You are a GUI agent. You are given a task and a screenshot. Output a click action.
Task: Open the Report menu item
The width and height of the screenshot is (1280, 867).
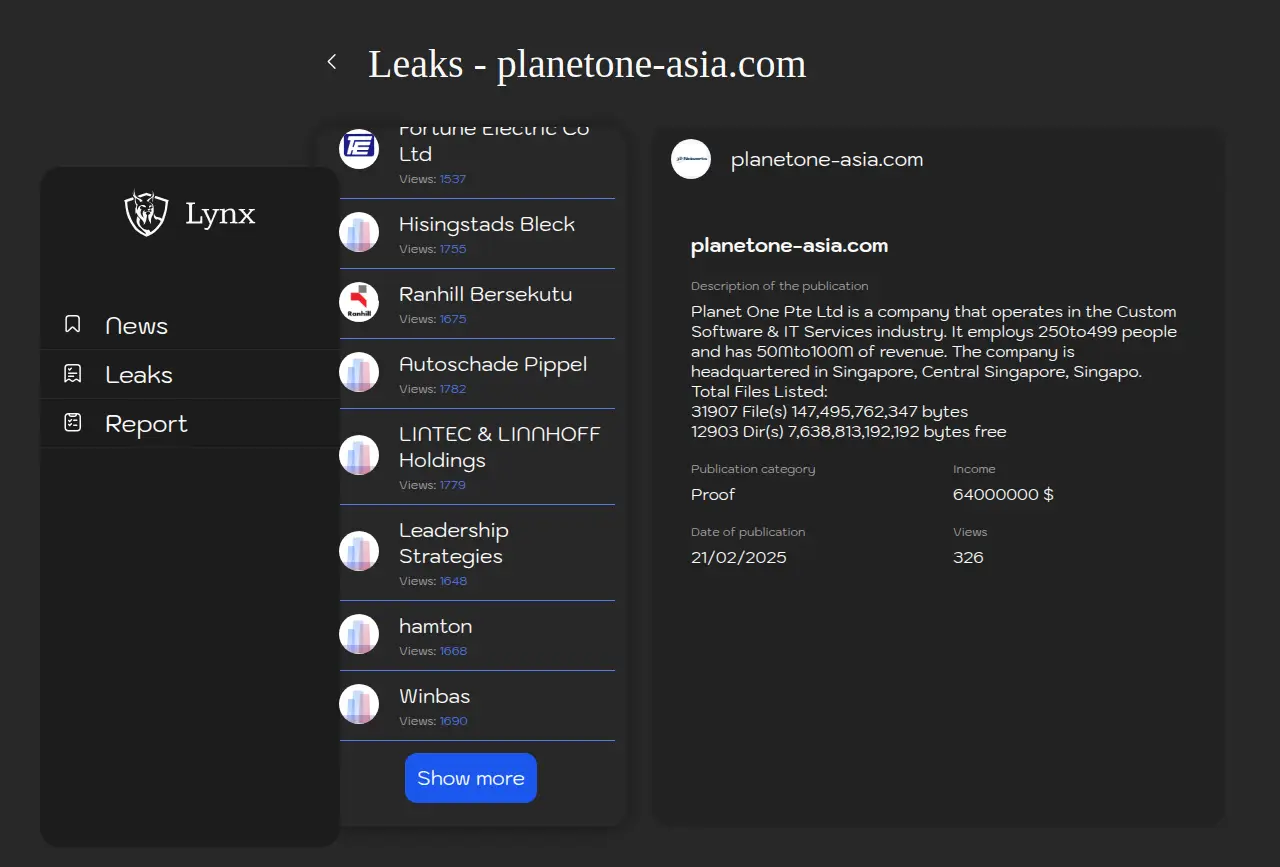click(x=146, y=424)
